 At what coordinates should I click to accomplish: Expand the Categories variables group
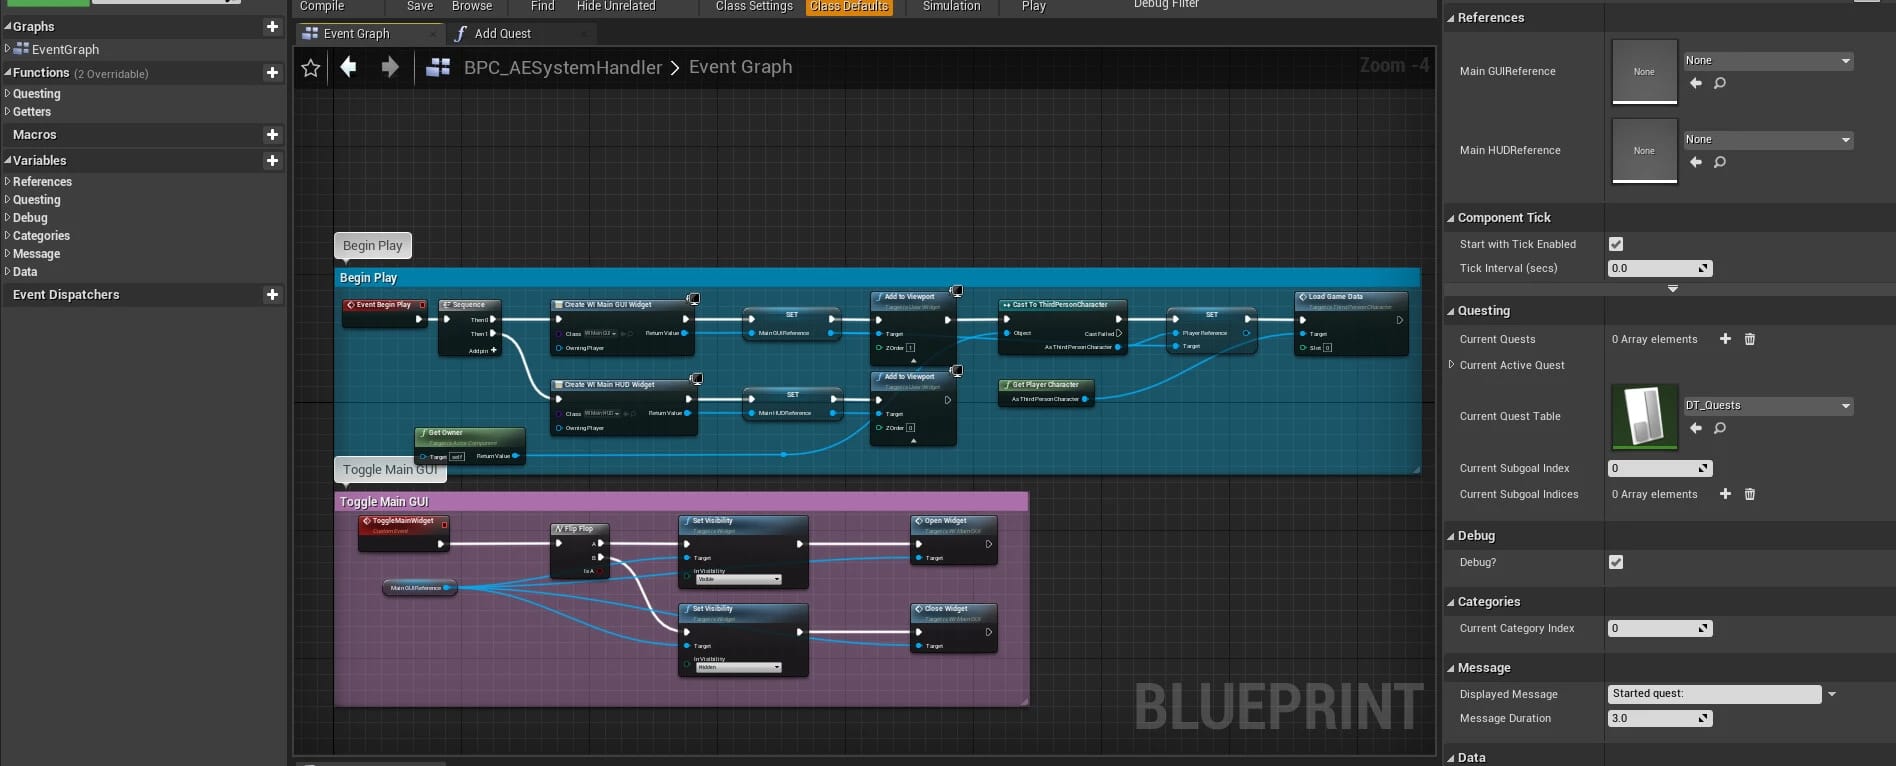[8, 235]
